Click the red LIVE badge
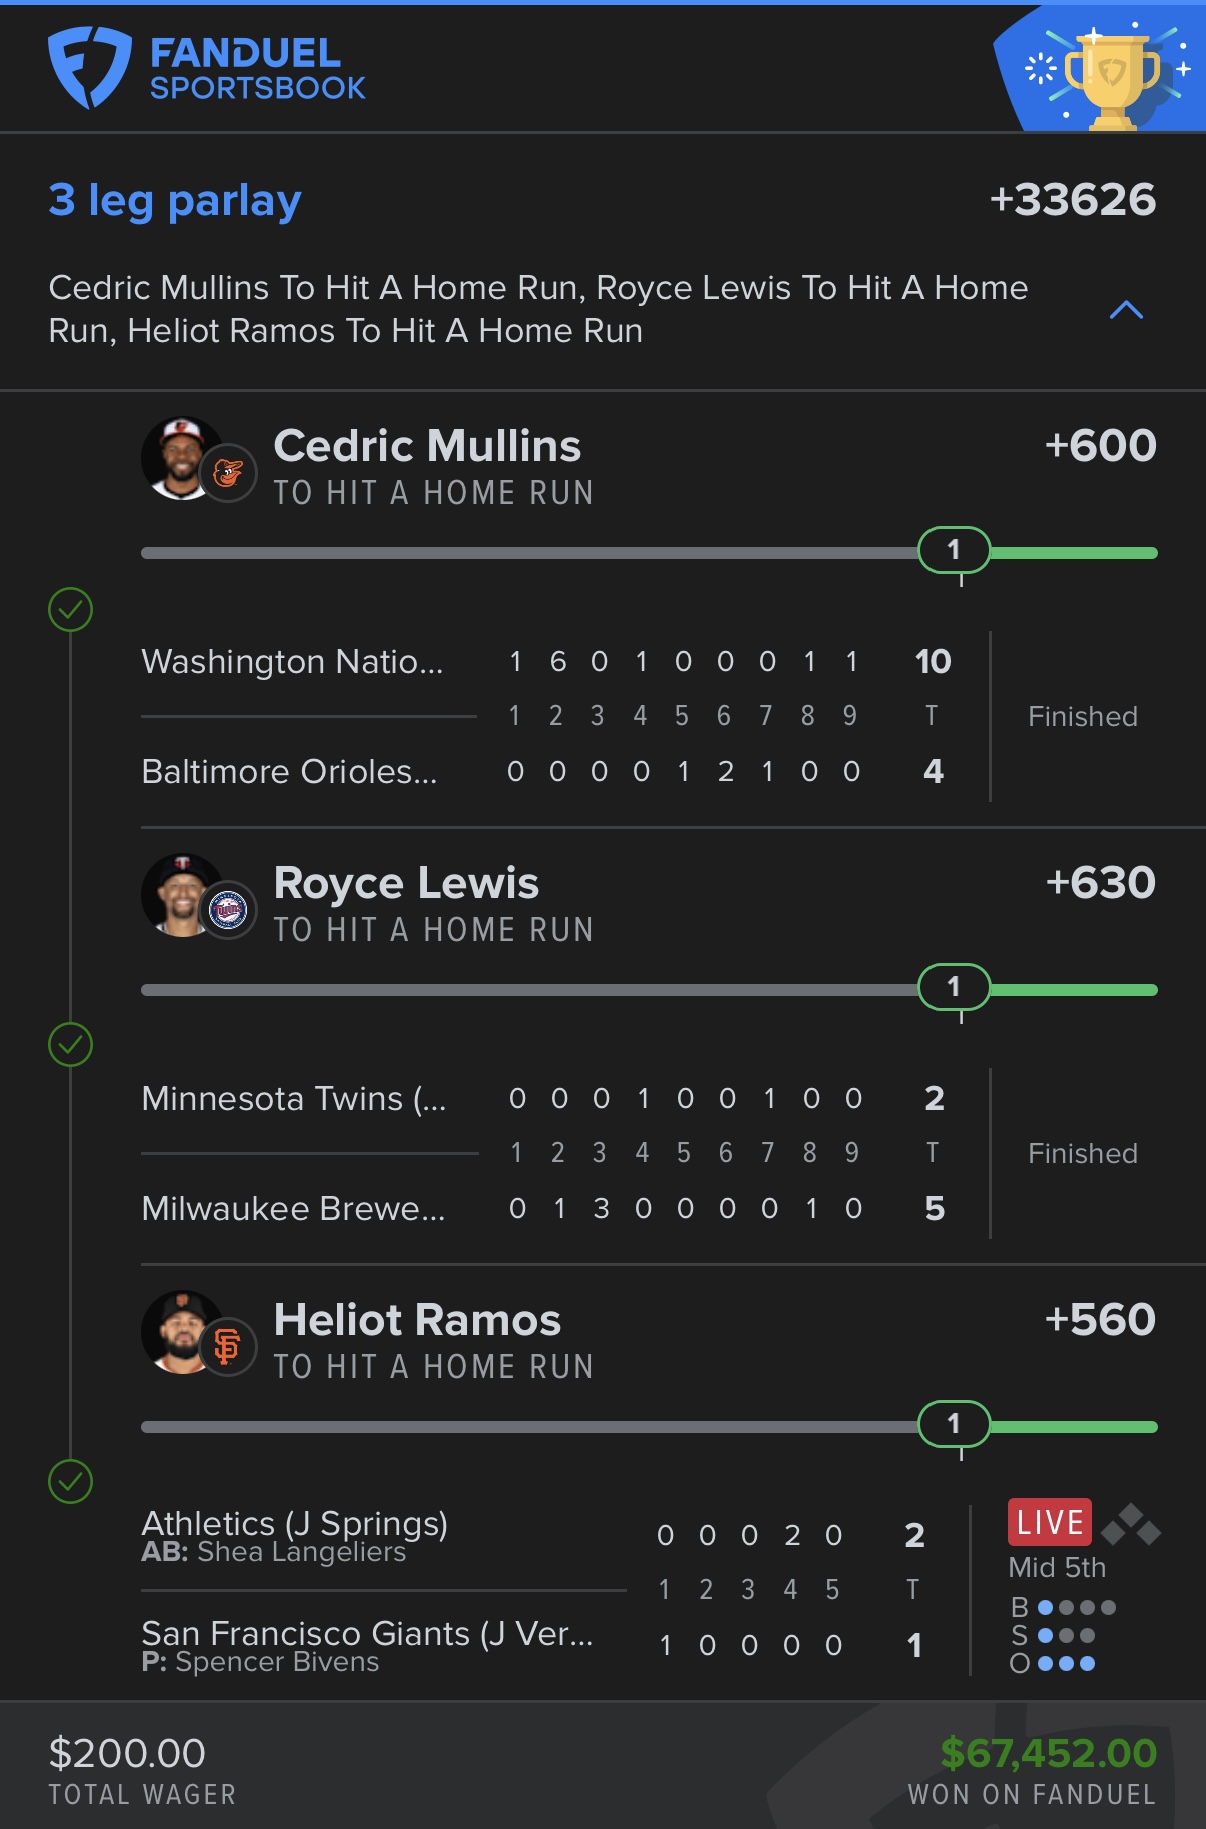 point(1050,1522)
